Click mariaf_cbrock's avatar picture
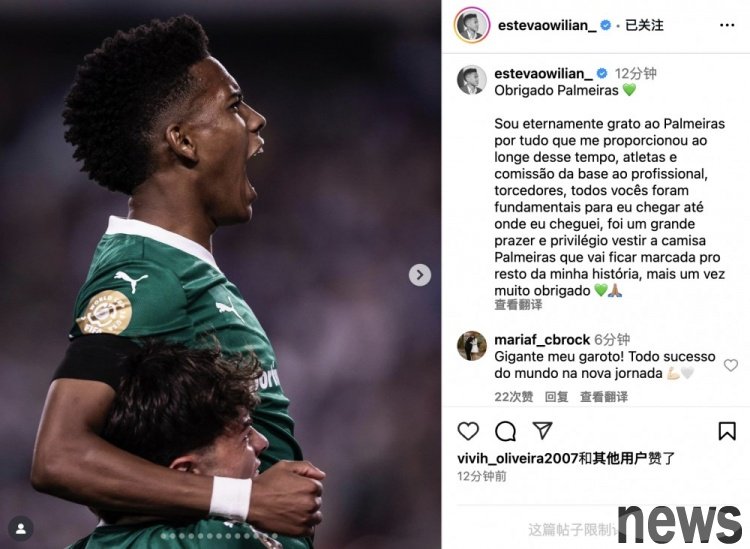750x549 pixels. [472, 346]
